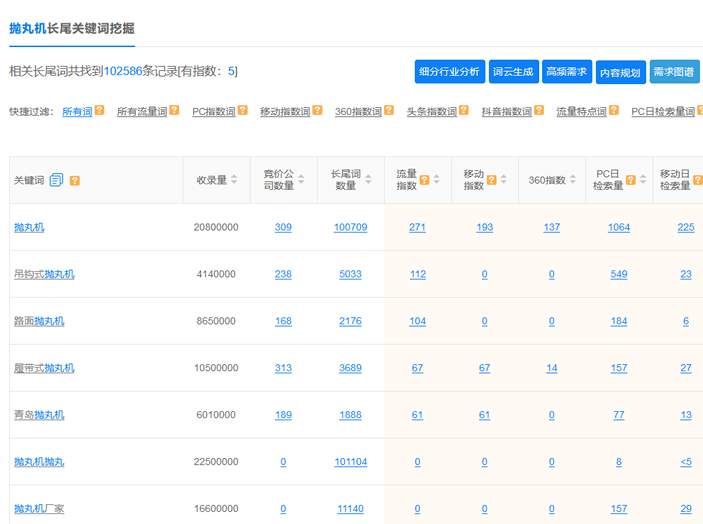Click long-tail count 11140
The image size is (703, 524).
point(351,509)
